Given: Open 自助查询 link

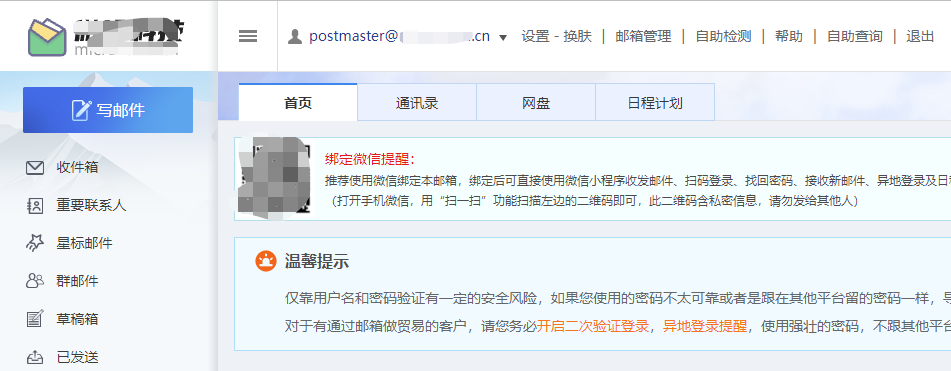Looking at the screenshot, I should (x=855, y=36).
